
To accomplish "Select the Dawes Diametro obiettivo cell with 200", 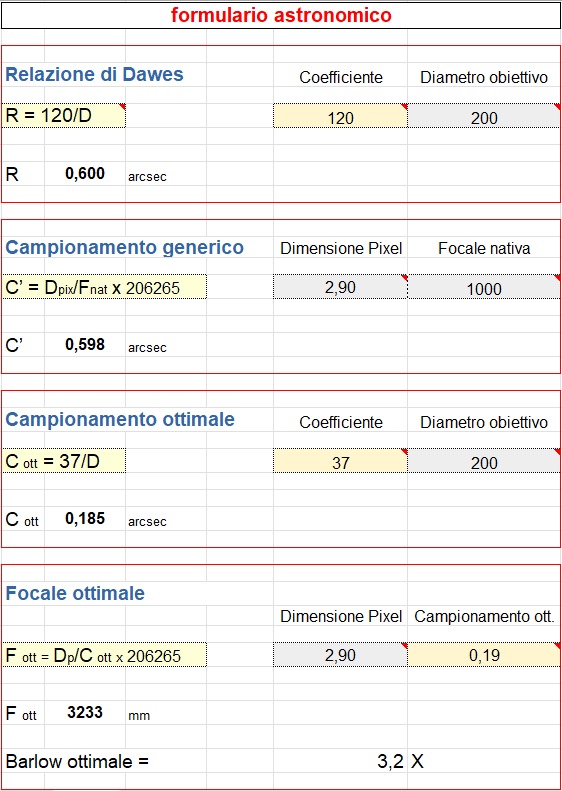I will click(484, 116).
